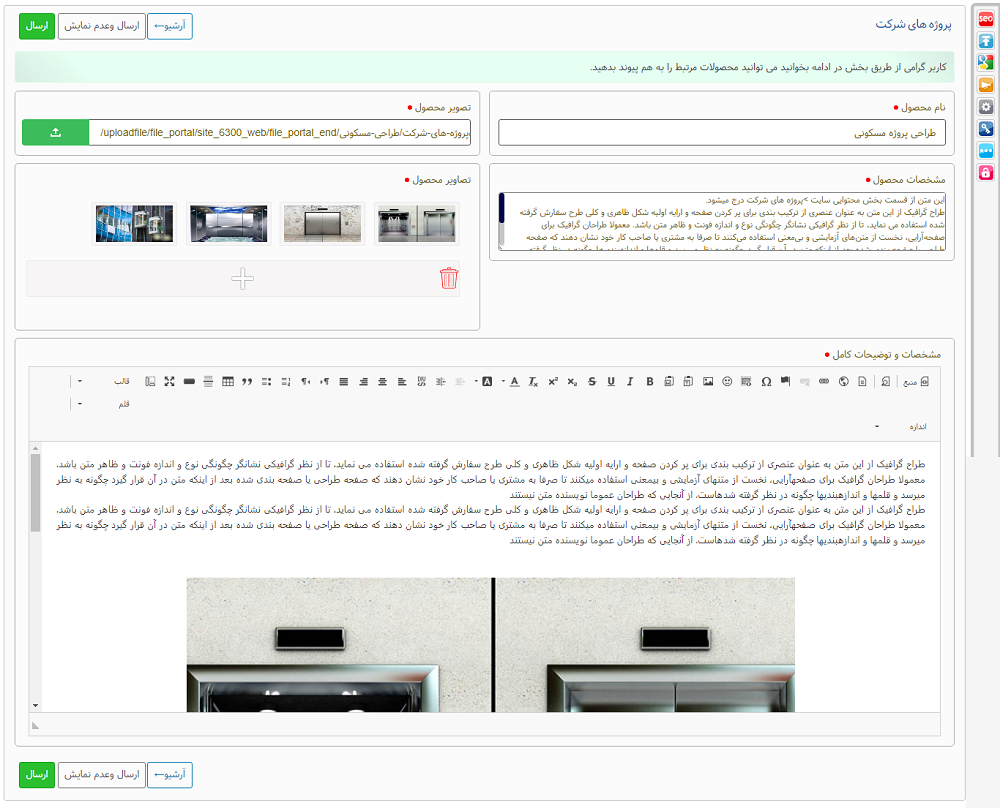Click the Google icon in sidebar

(985, 62)
